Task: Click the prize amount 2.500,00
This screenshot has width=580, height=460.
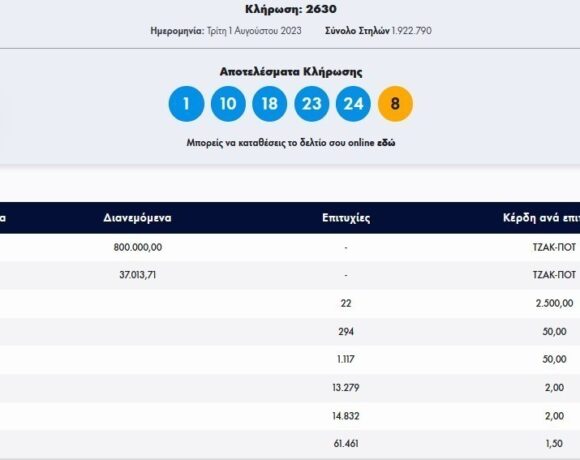Action: [554, 303]
